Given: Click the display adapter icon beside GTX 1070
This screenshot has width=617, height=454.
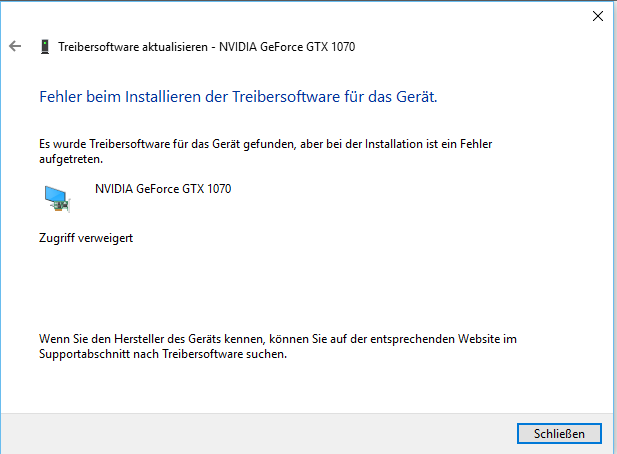Looking at the screenshot, I should pyautogui.click(x=57, y=199).
